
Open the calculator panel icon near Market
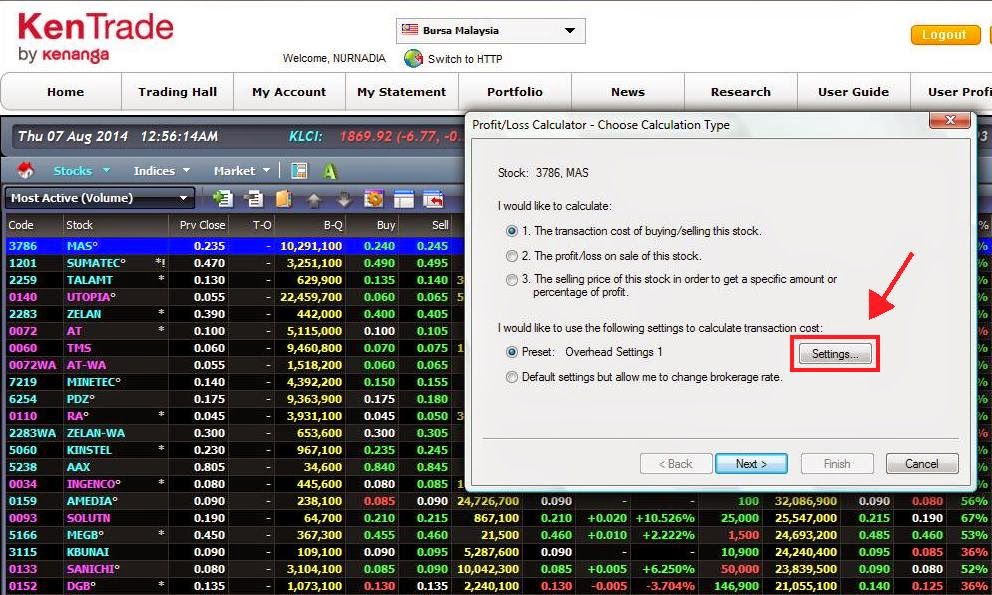click(300, 171)
